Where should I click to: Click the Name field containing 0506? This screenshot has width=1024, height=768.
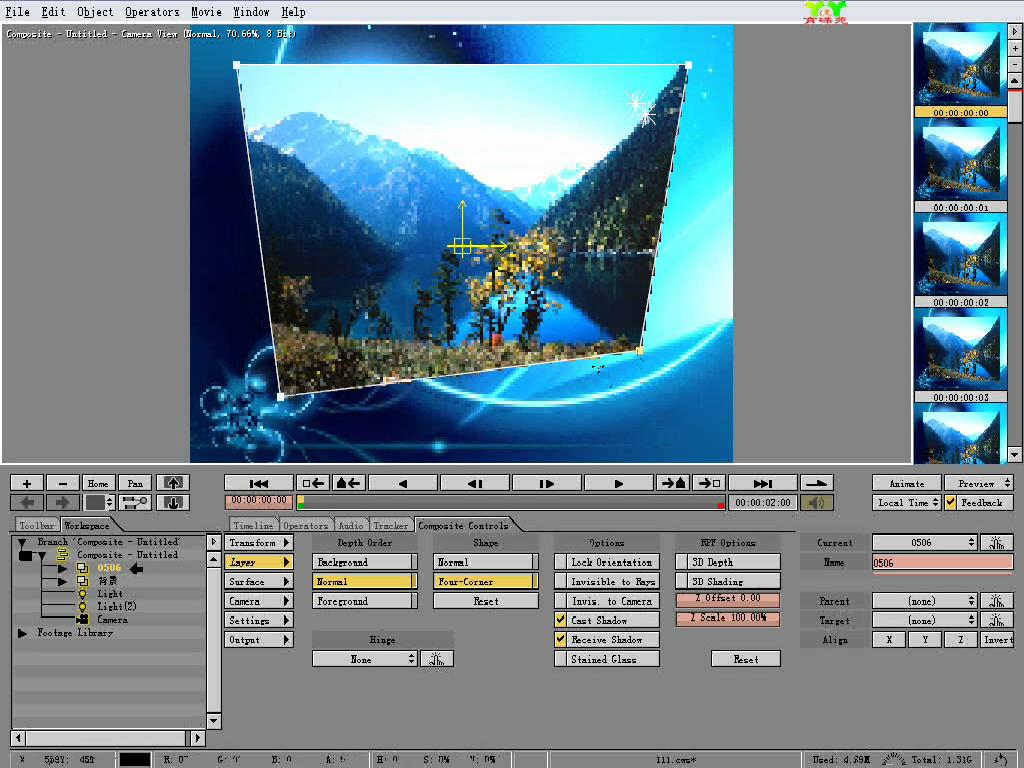coord(943,562)
